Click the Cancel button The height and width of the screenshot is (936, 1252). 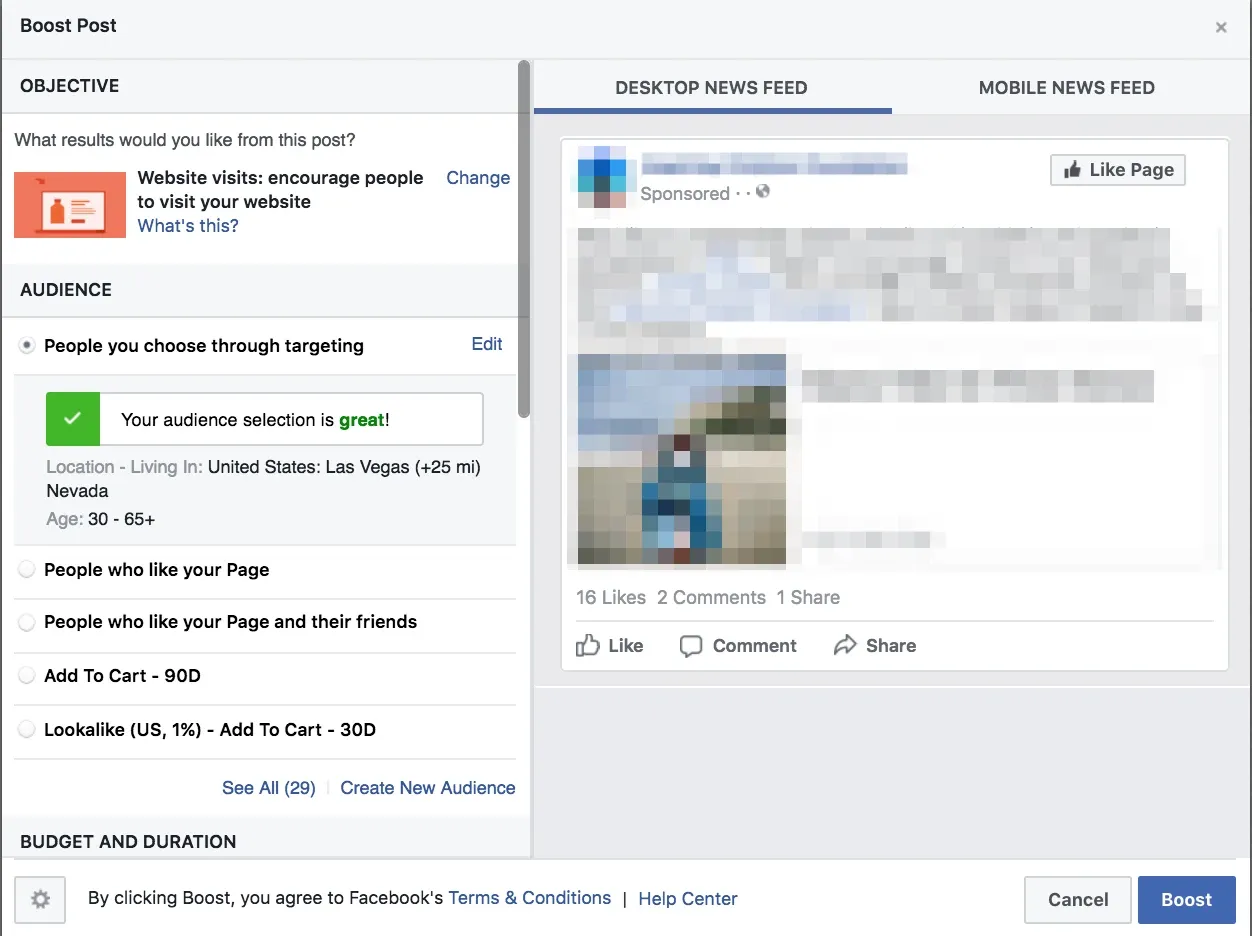[x=1078, y=900]
